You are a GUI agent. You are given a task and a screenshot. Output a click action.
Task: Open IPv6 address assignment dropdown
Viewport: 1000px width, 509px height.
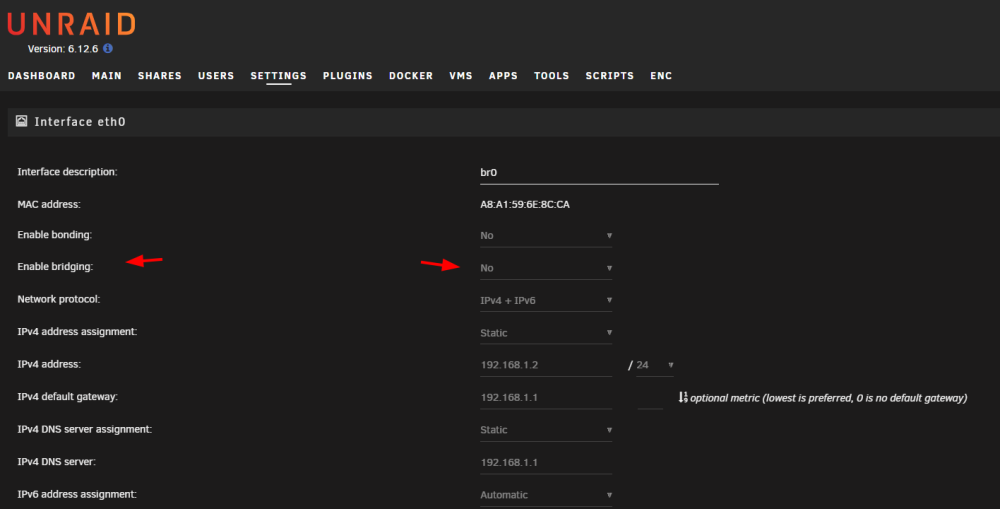pos(546,495)
